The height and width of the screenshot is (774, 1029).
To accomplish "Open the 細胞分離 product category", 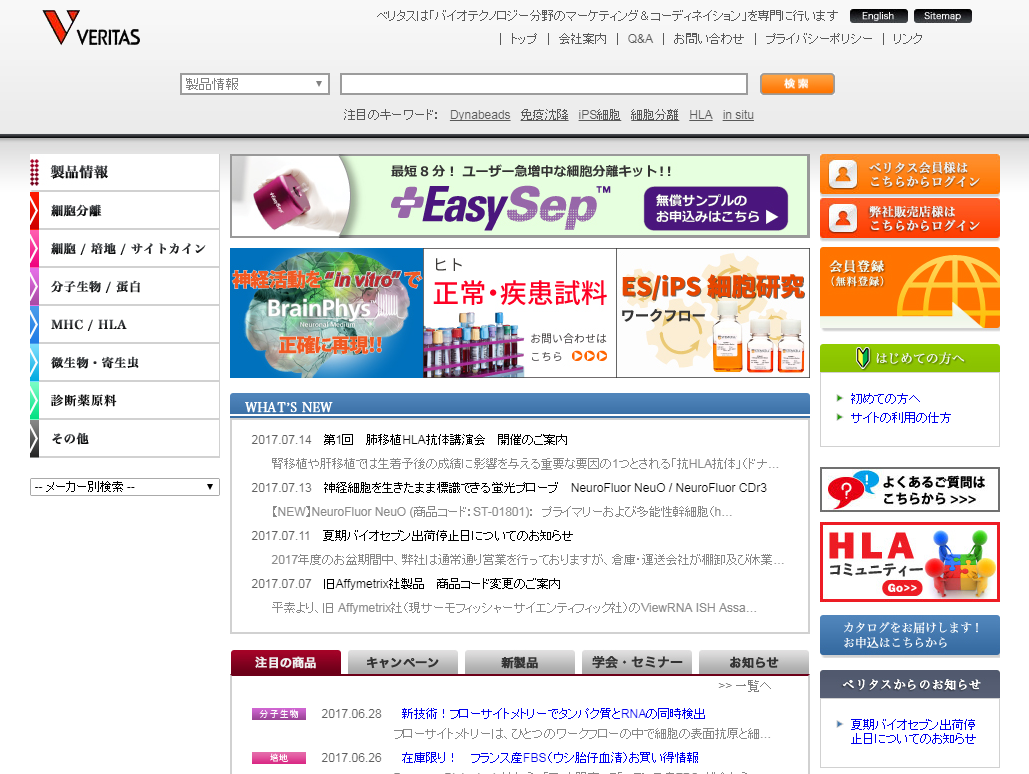I will pyautogui.click(x=125, y=211).
